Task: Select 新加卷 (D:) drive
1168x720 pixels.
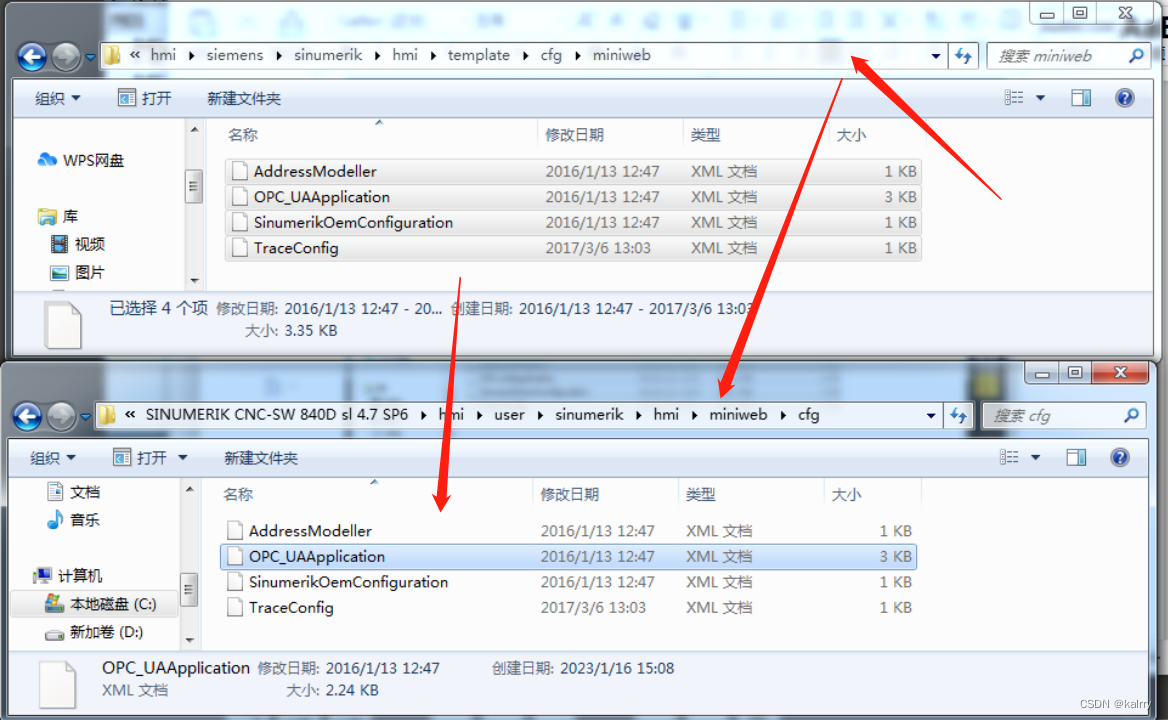Action: click(x=94, y=632)
